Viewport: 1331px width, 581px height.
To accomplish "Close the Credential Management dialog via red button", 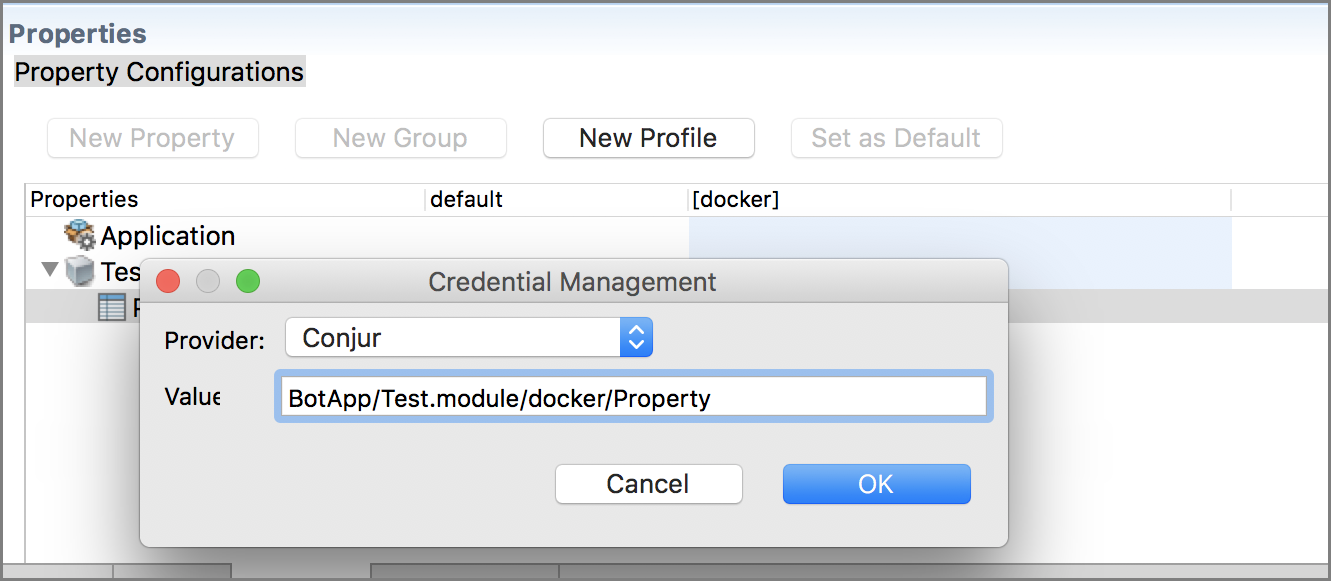I will point(168,282).
